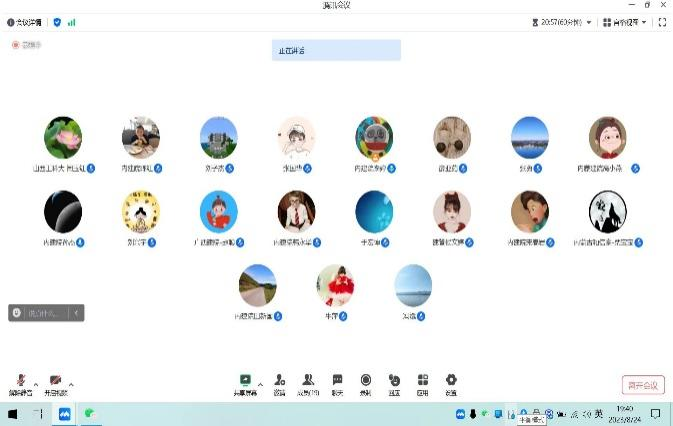This screenshot has height=426, width=673.
Task: Collapse the floating chat input bar arrow
Action: (77, 313)
